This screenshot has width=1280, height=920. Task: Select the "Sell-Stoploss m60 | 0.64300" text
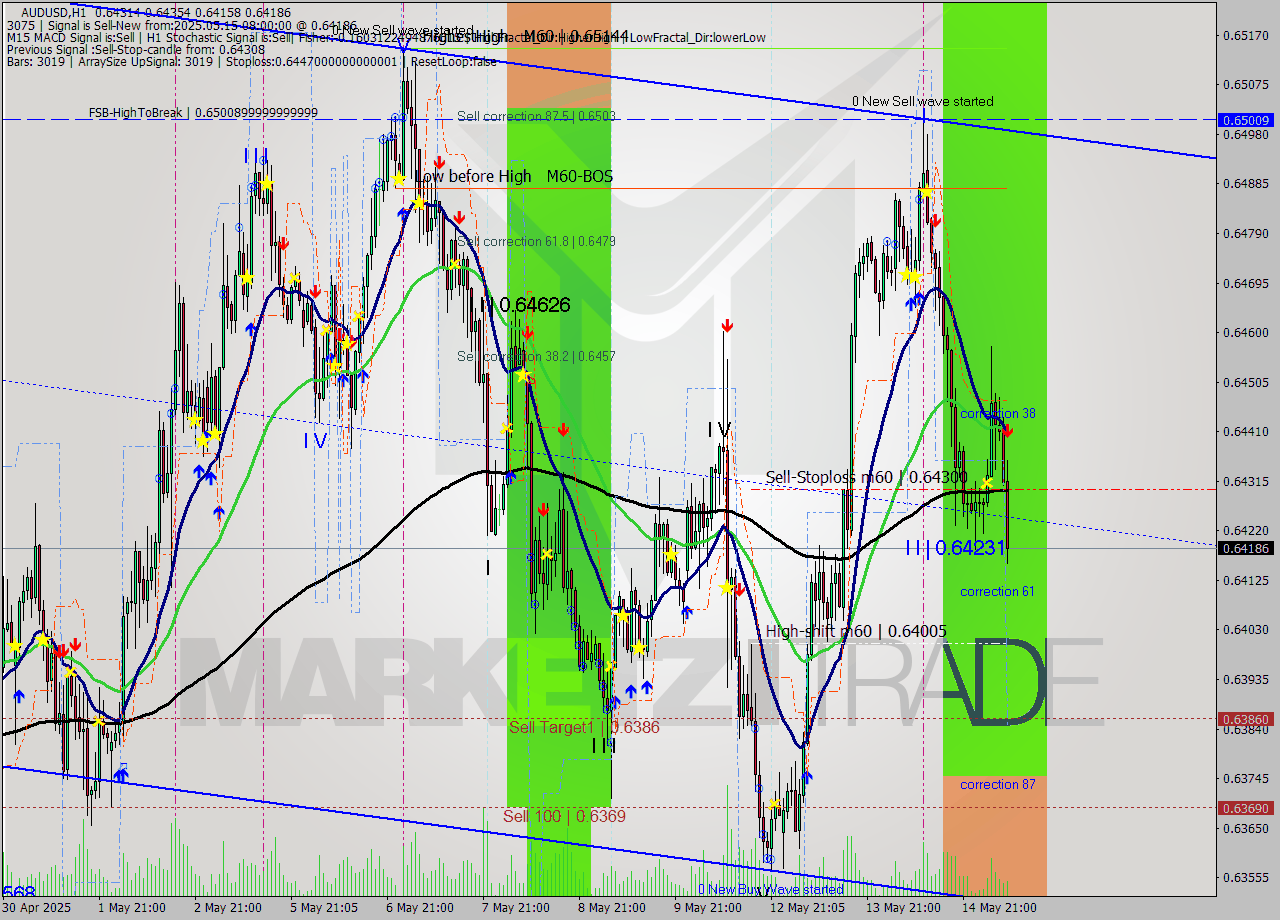point(866,478)
